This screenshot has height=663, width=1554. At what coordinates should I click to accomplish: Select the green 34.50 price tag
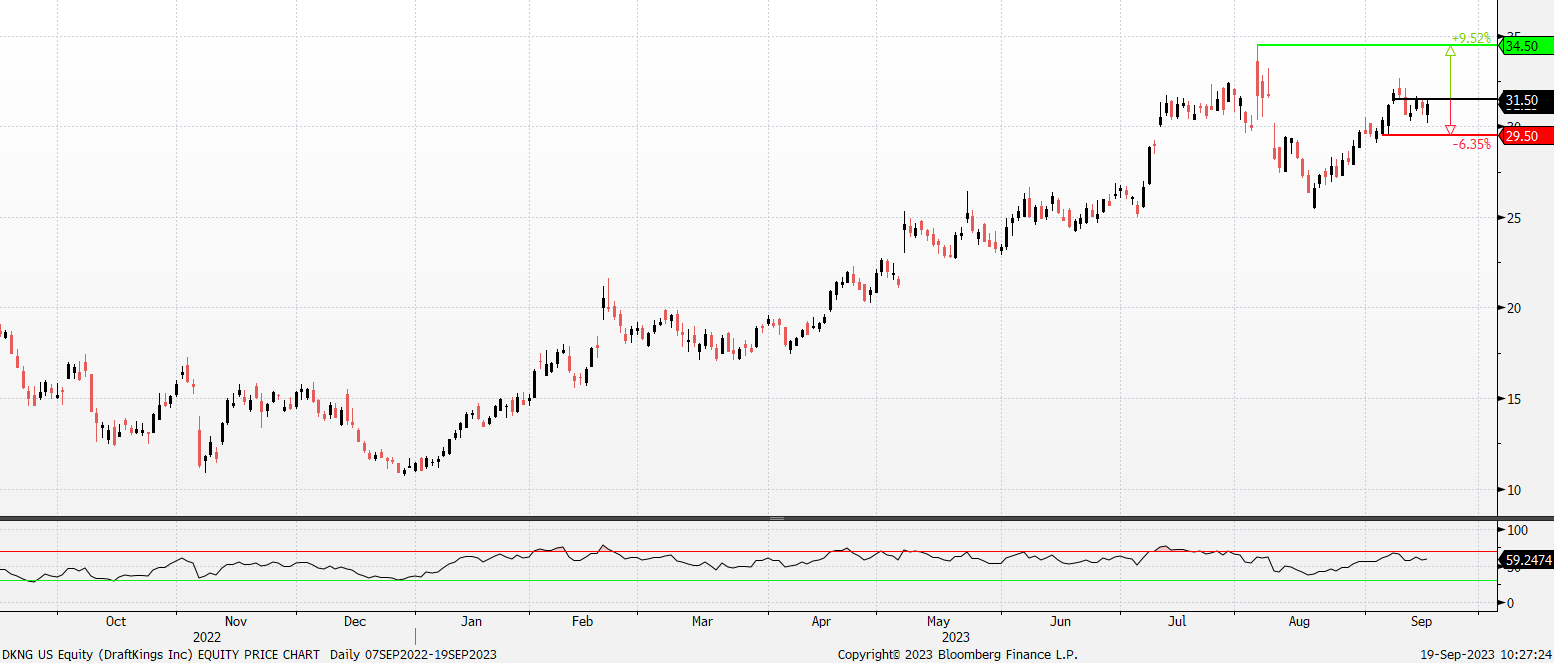[x=1526, y=46]
